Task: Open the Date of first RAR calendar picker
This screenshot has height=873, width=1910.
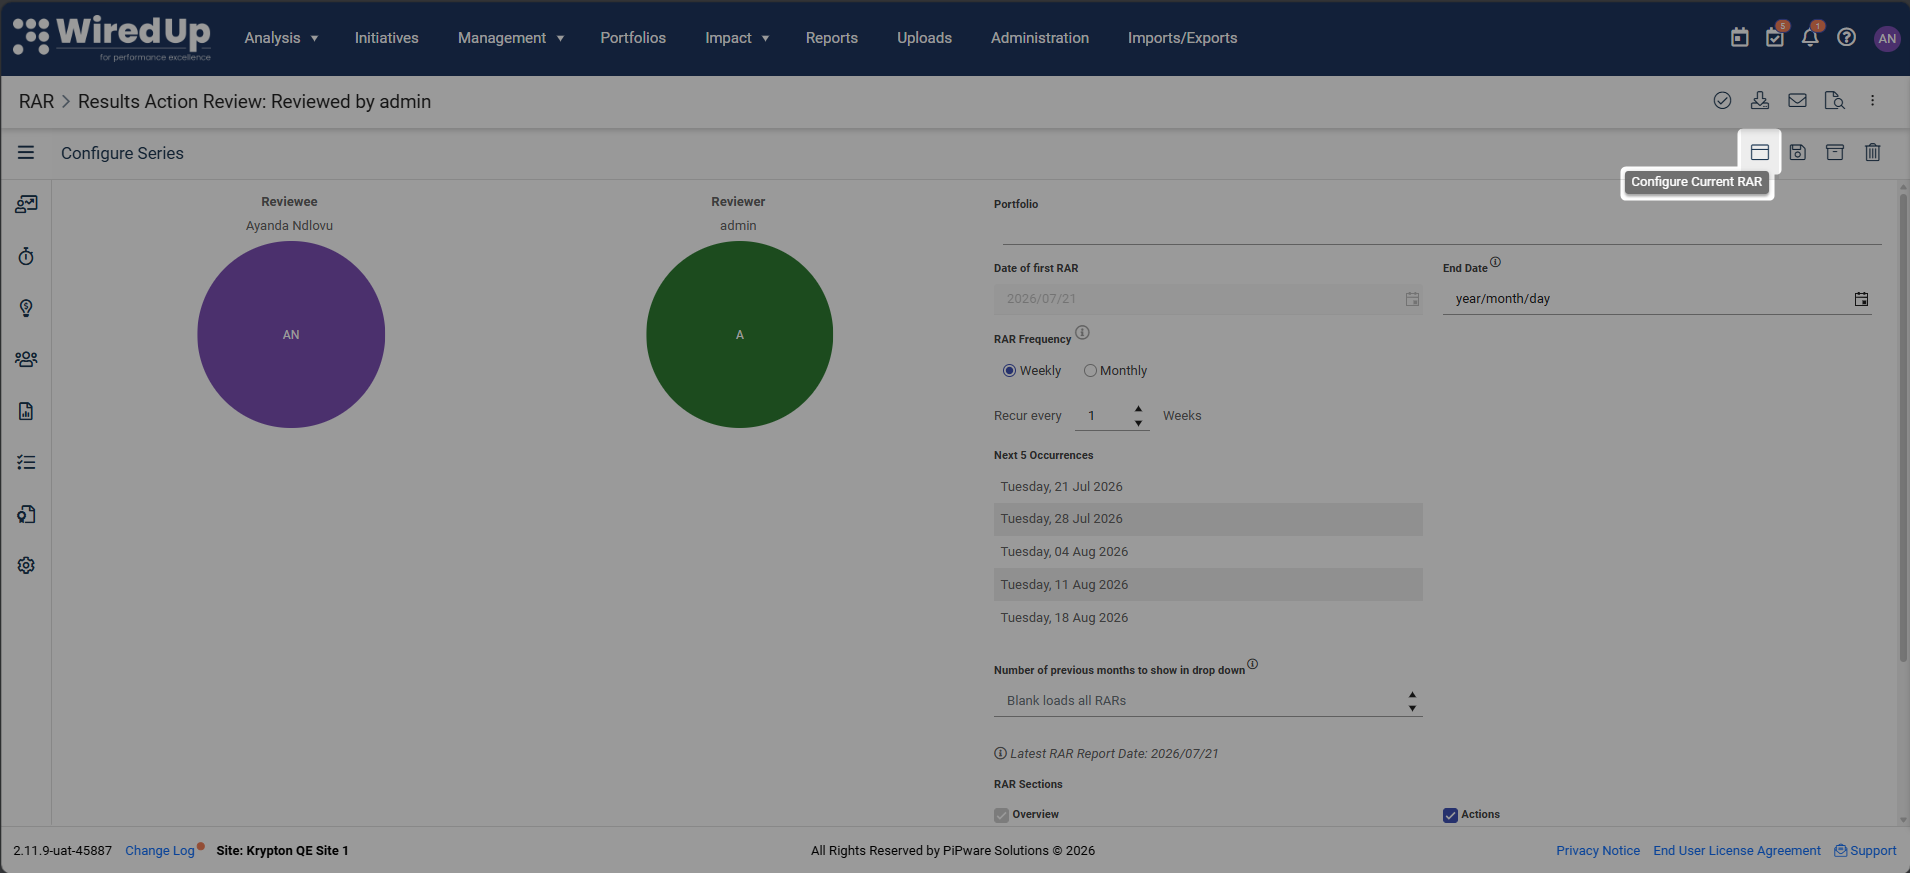Action: pyautogui.click(x=1412, y=299)
